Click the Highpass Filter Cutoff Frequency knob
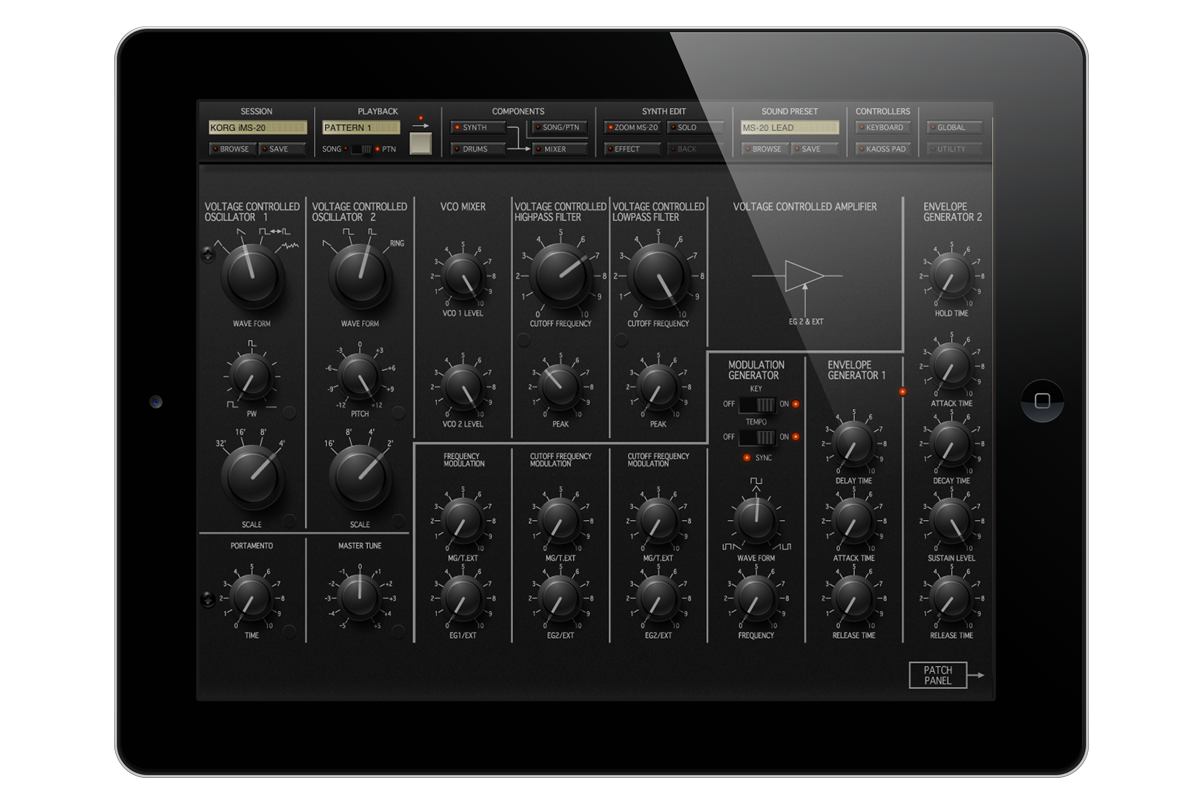The height and width of the screenshot is (800, 1200). (x=560, y=274)
